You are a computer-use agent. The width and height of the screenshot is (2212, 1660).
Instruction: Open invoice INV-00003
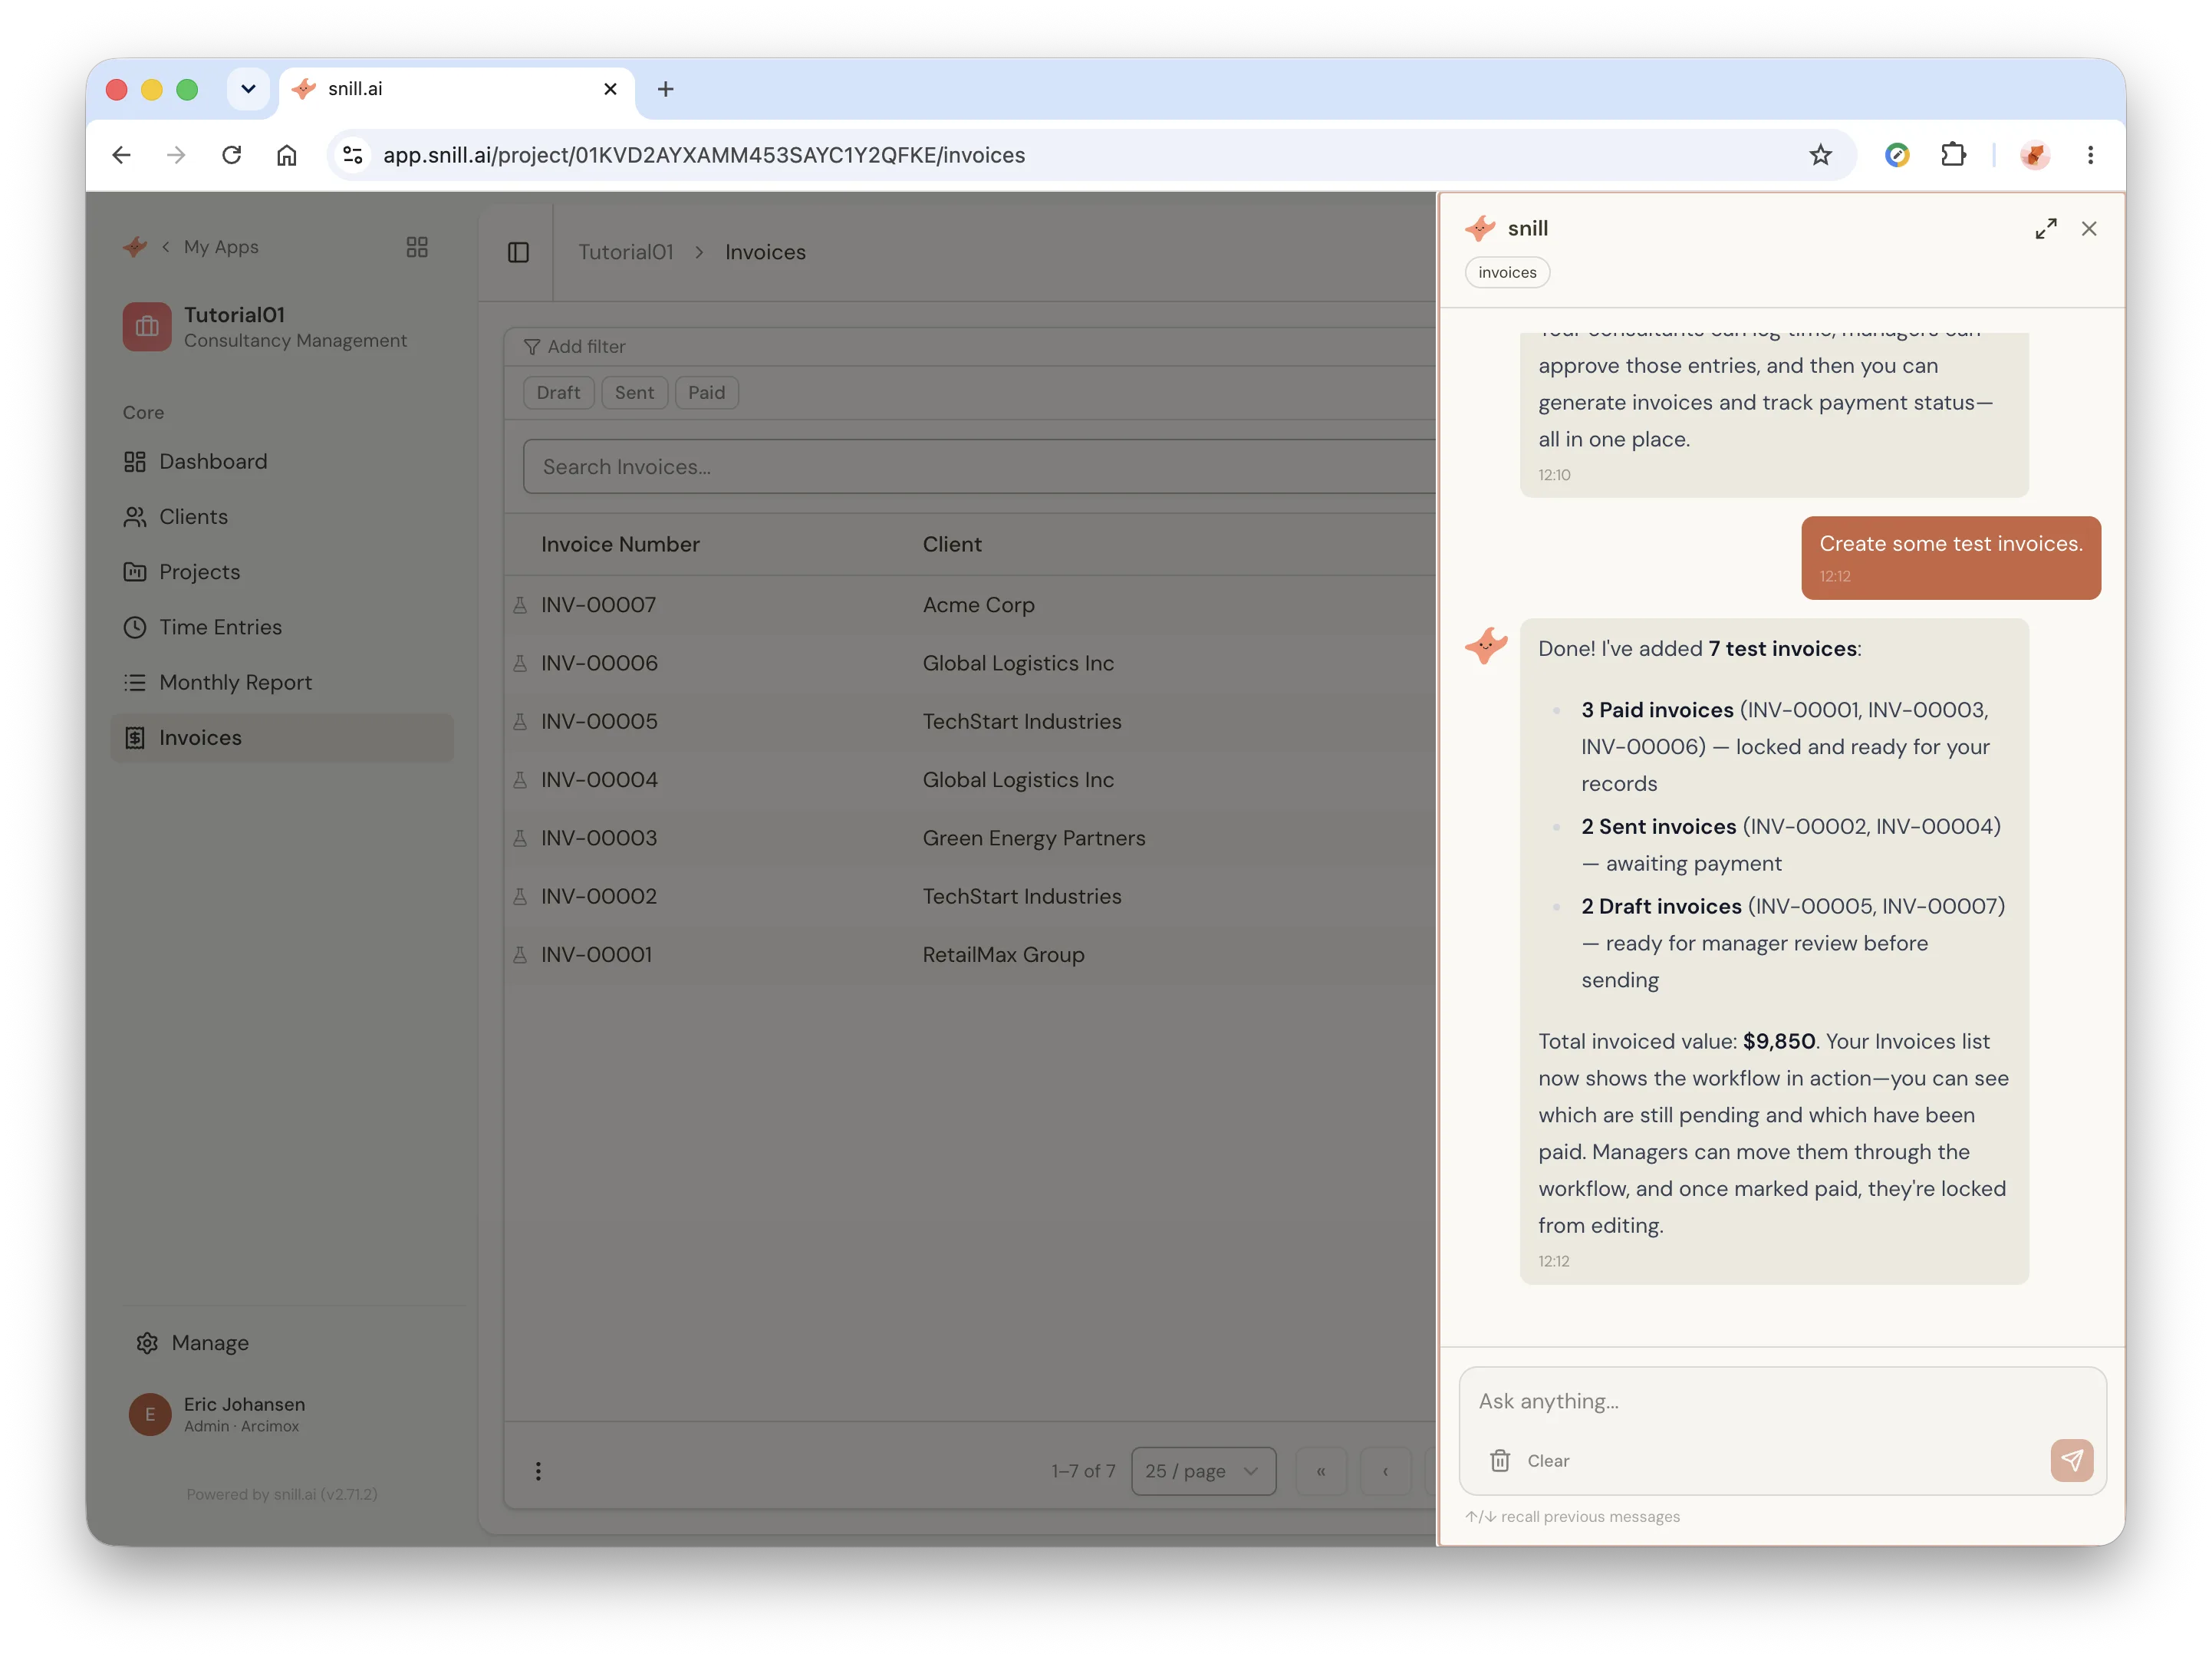[599, 838]
